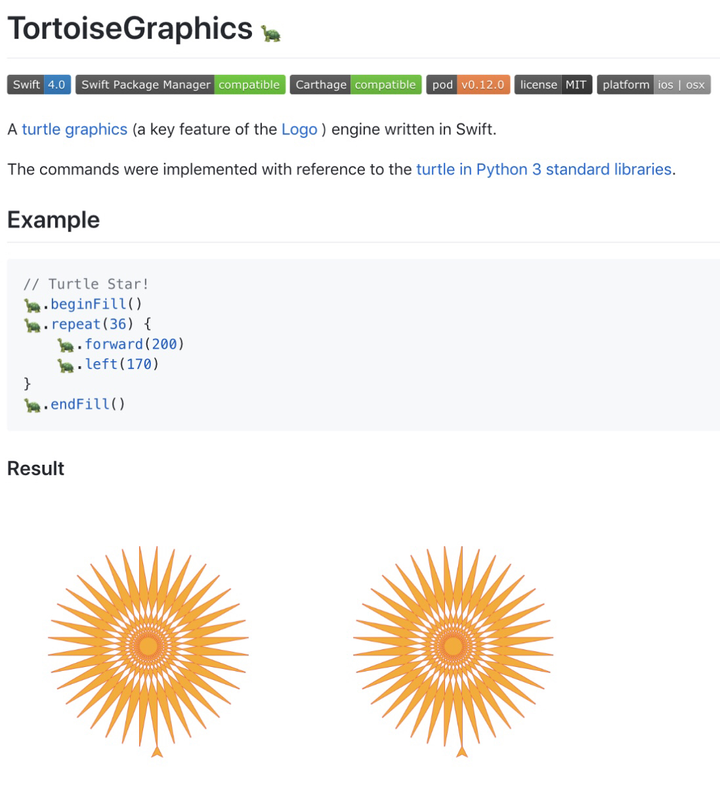Visit the "turtle in Python 3 standard libraries" link

tap(544, 169)
